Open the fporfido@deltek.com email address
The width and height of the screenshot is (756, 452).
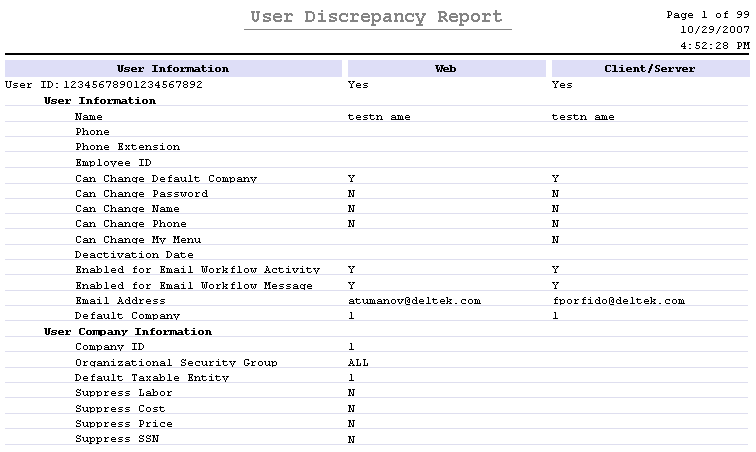coord(618,301)
